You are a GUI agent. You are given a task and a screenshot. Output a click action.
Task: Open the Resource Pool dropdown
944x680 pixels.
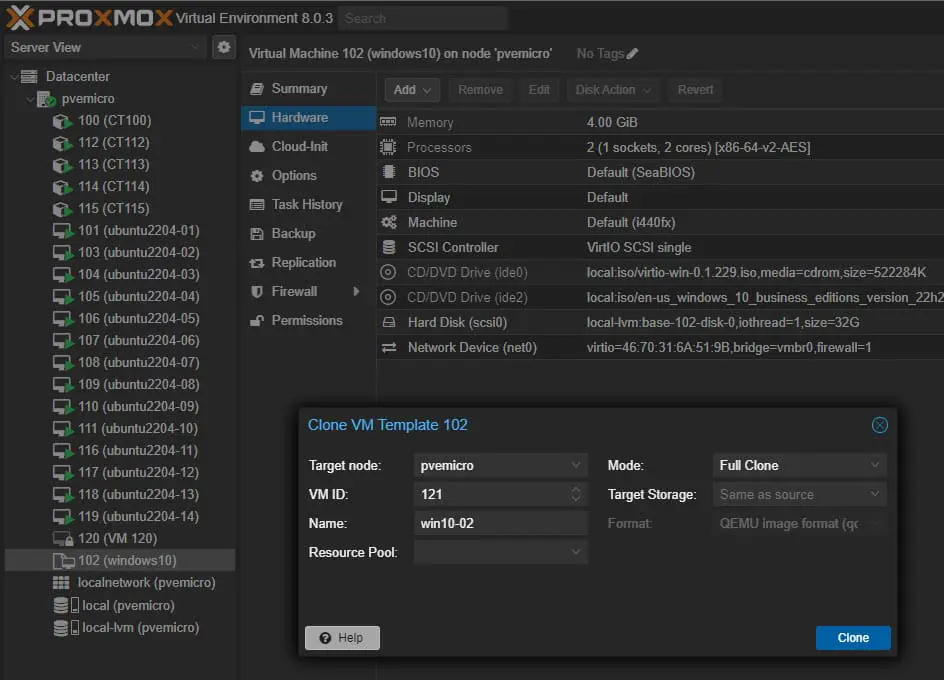(x=576, y=552)
